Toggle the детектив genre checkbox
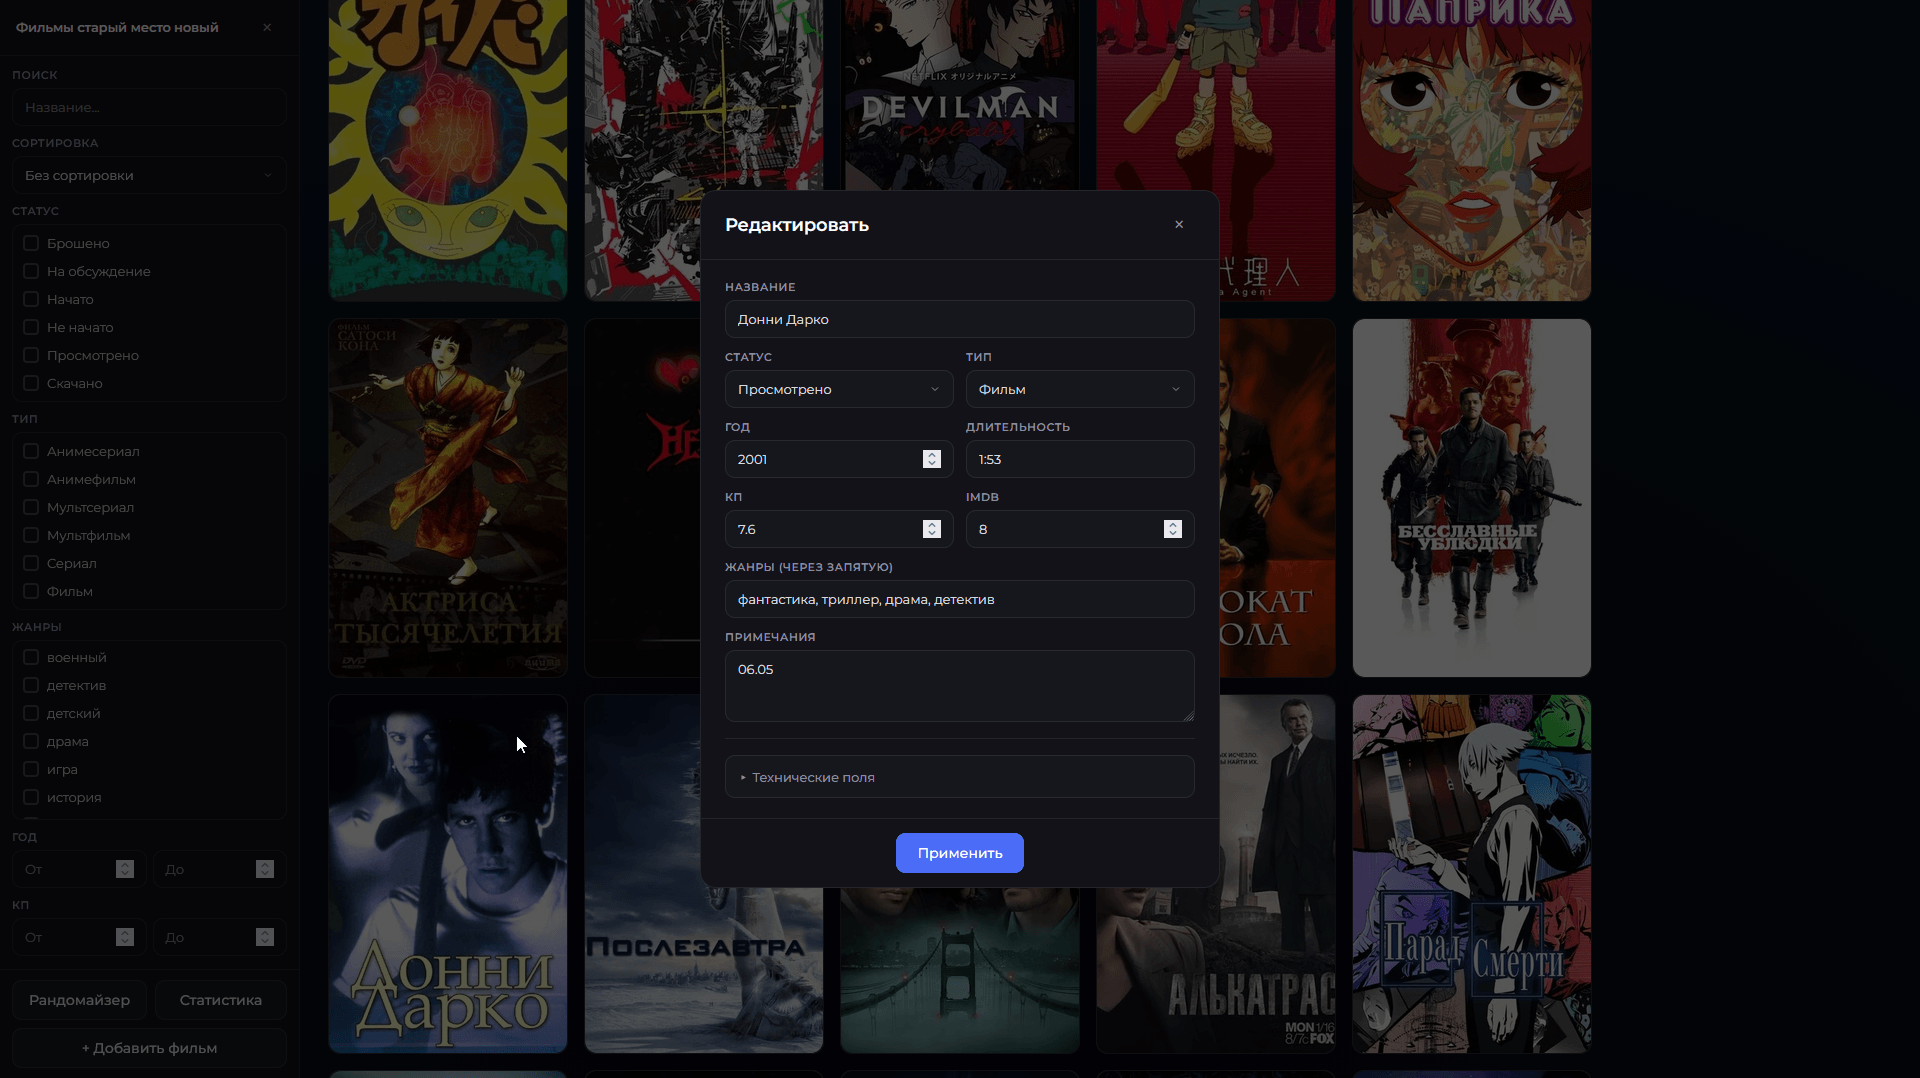 click(x=31, y=685)
